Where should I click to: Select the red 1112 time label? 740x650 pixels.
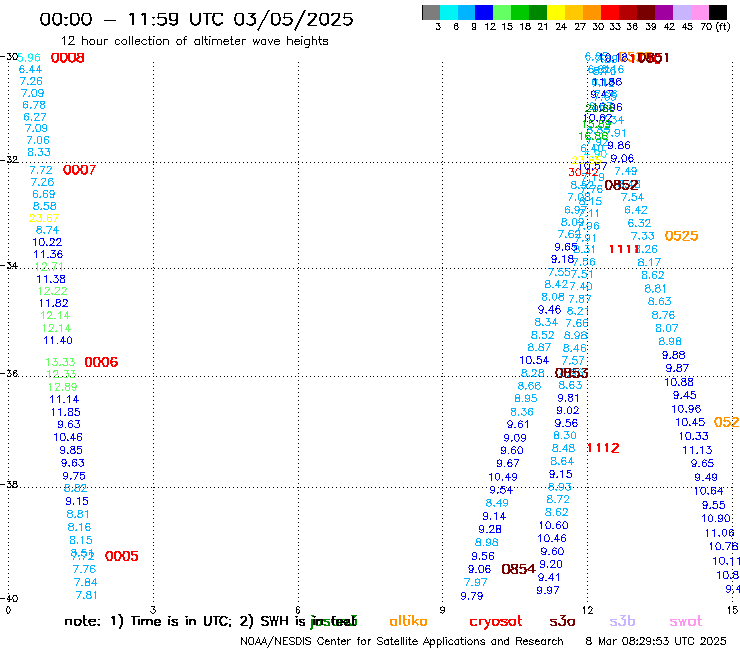pyautogui.click(x=603, y=448)
